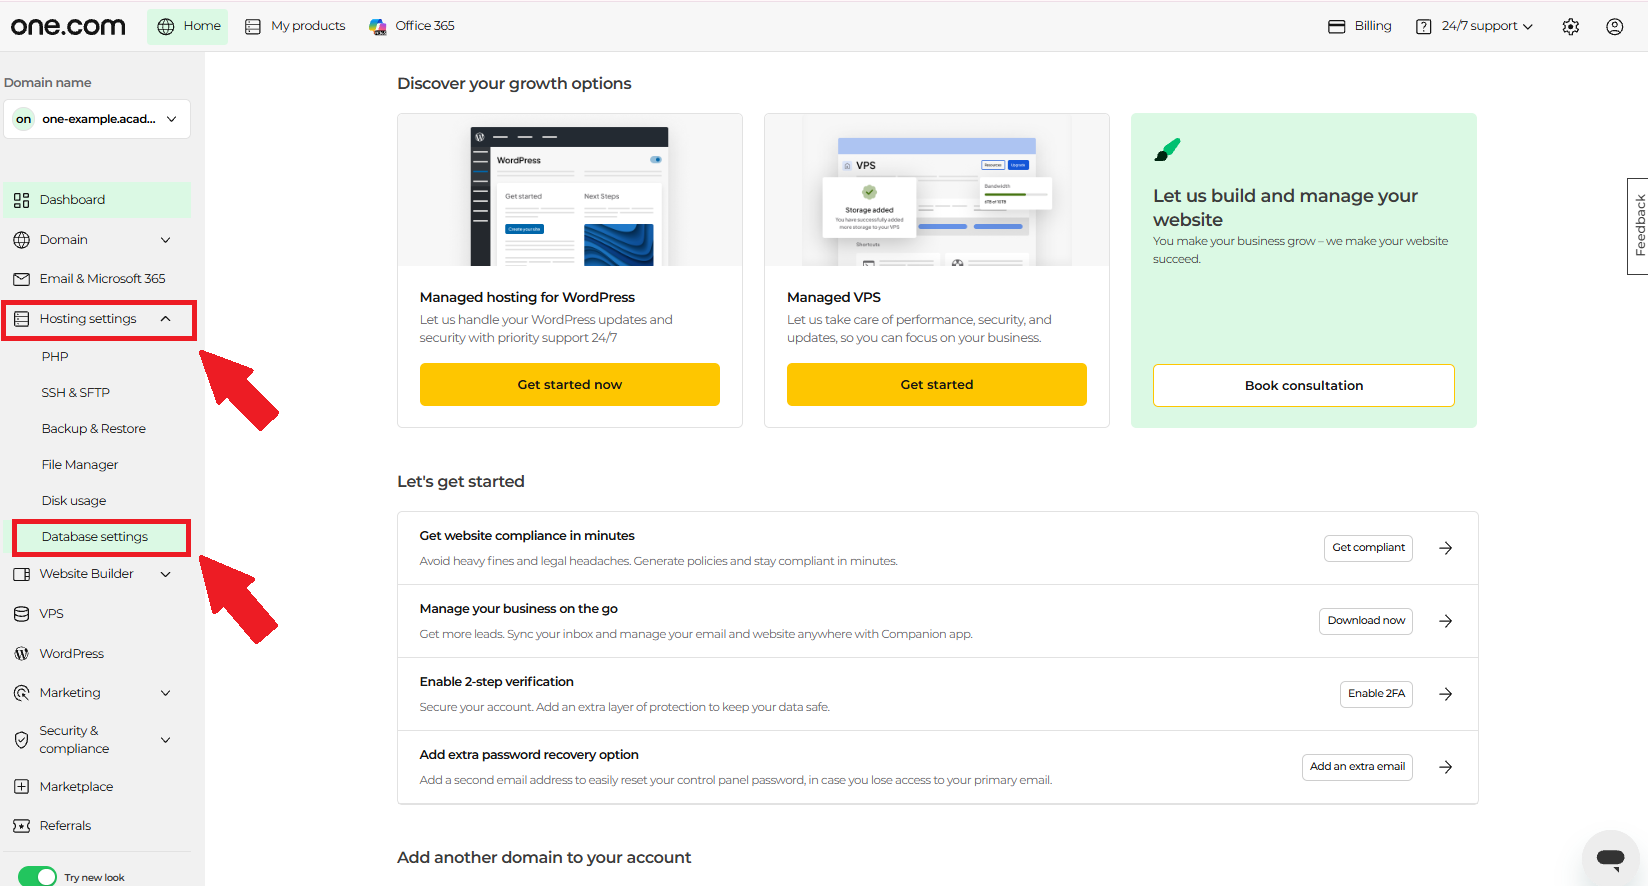Expand the Security & compliance section
The width and height of the screenshot is (1648, 886).
[x=97, y=740]
